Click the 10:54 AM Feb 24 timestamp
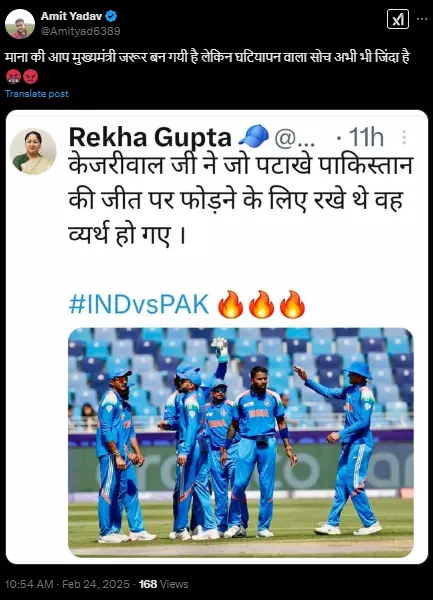This screenshot has width=433, height=600. 67,584
